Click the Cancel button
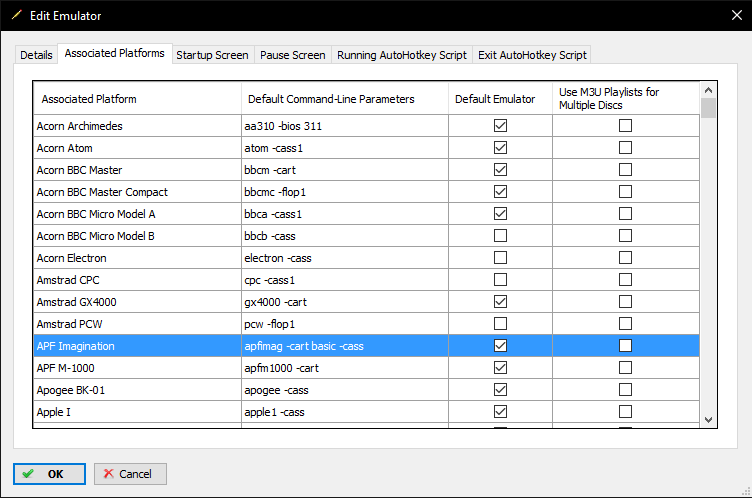The height and width of the screenshot is (498, 752). [130, 474]
